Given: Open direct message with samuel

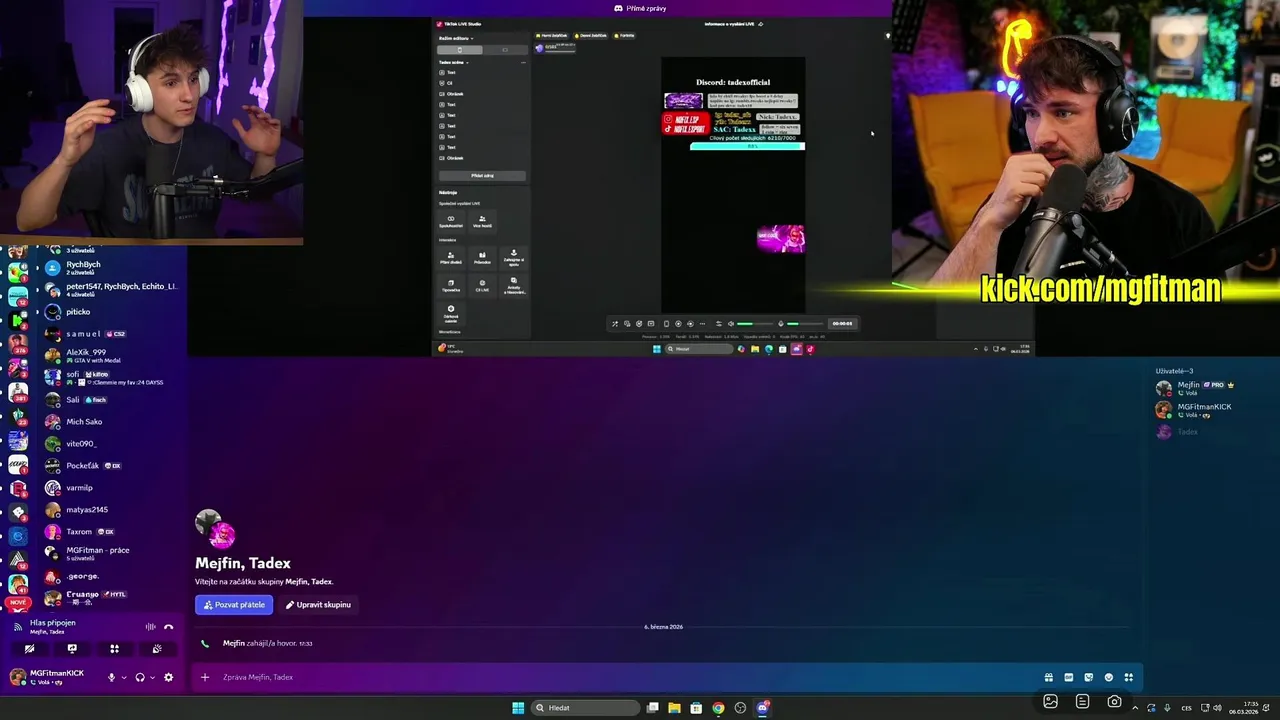Looking at the screenshot, I should 112,334.
